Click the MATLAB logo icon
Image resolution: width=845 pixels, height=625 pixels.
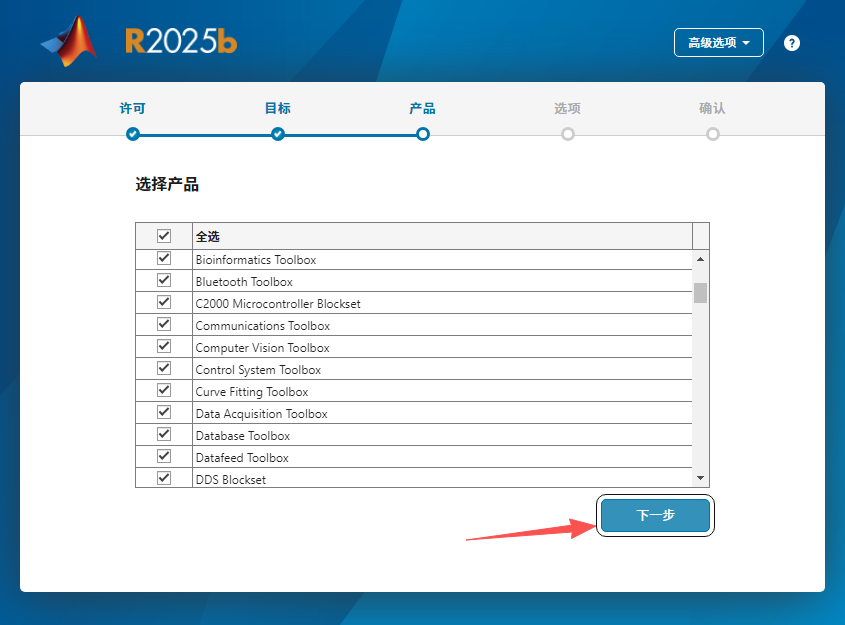(x=67, y=40)
